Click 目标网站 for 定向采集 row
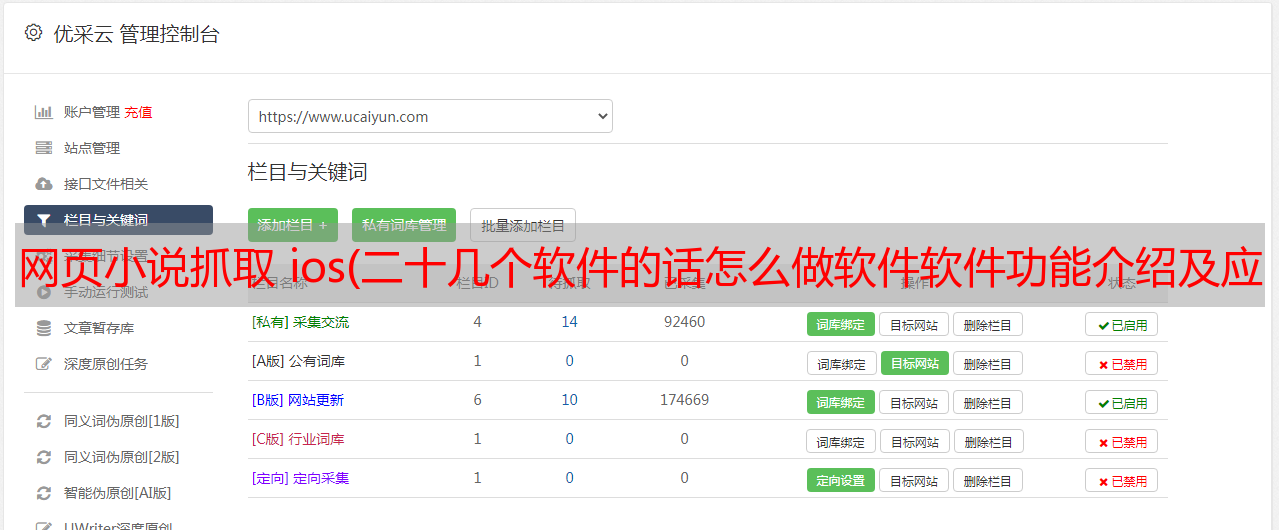 point(915,480)
